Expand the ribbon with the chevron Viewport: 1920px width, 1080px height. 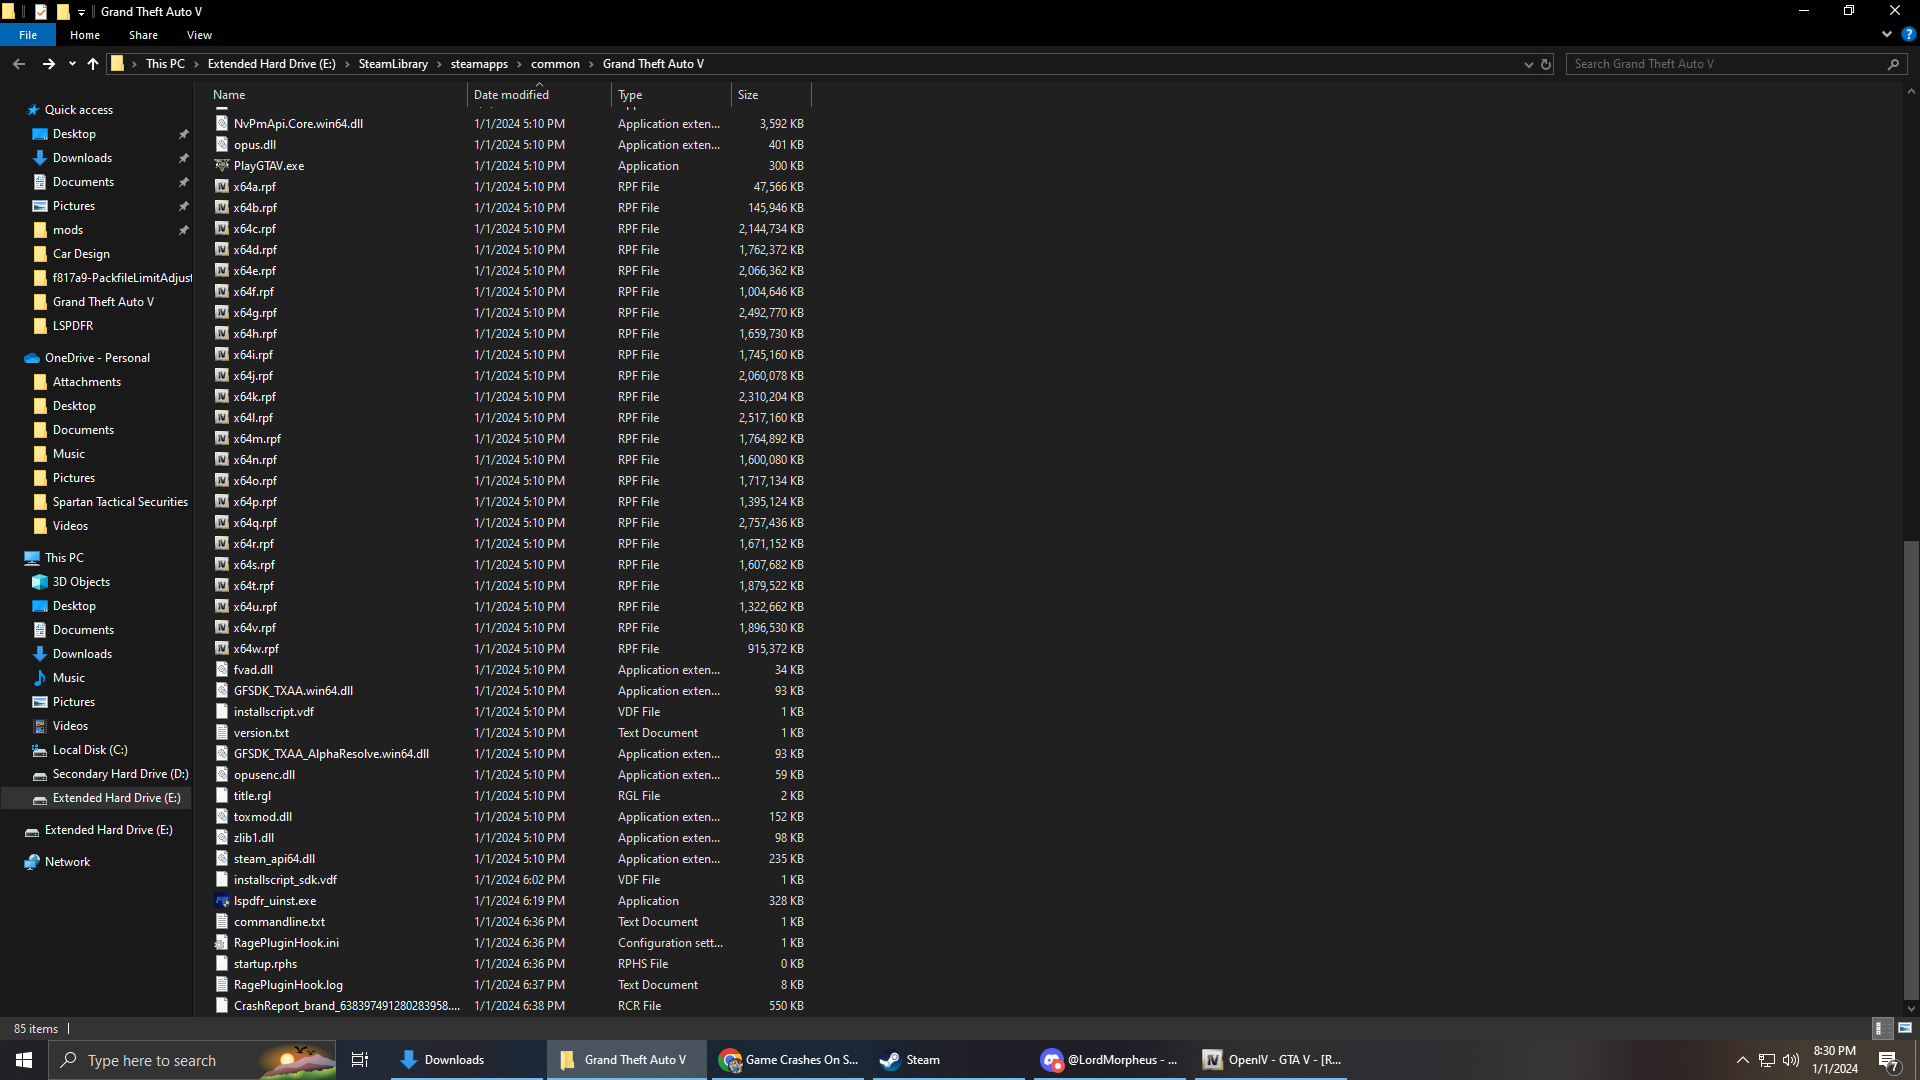(1886, 34)
